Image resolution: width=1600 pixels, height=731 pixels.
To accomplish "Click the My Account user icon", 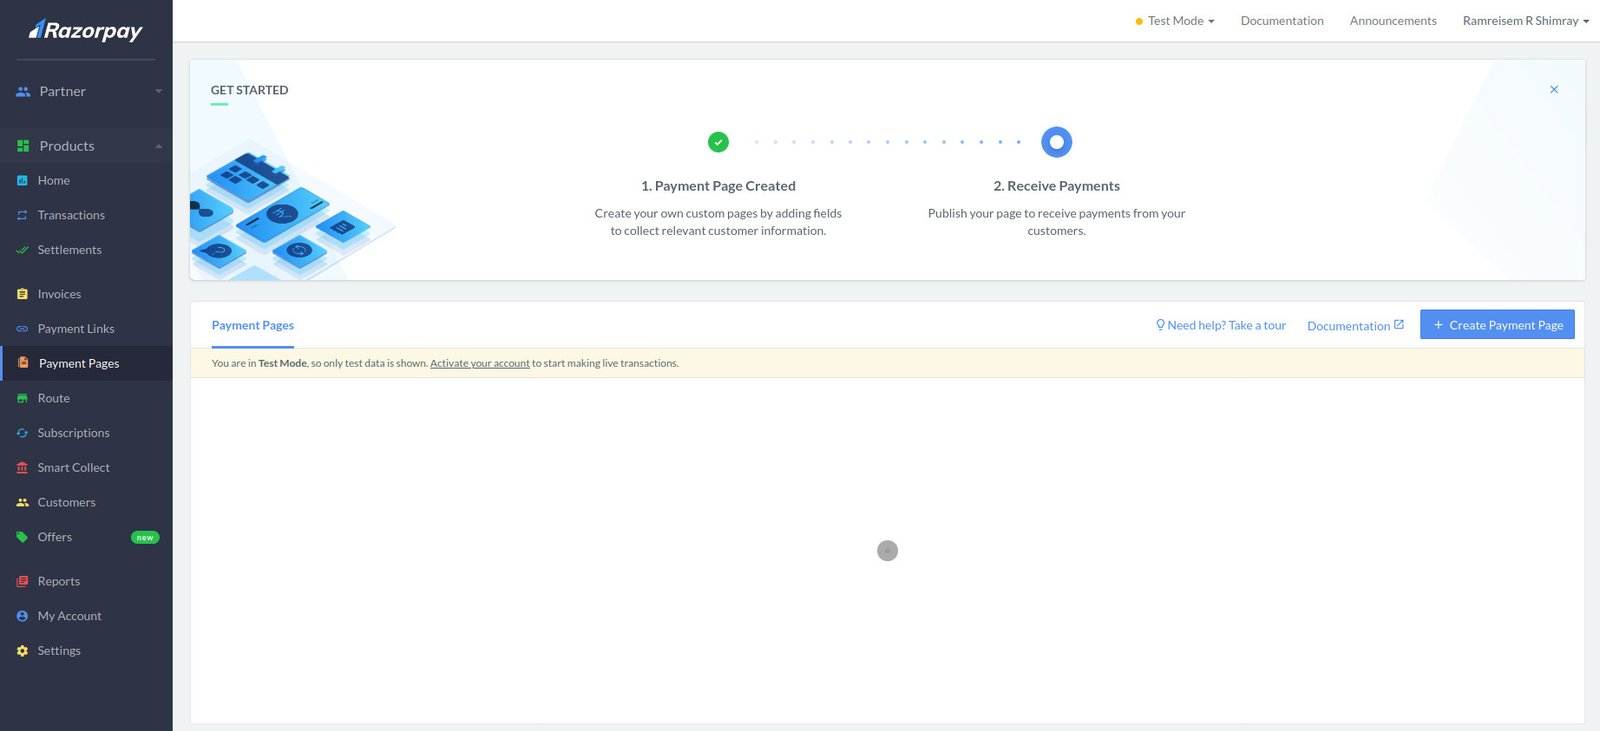I will [x=22, y=616].
